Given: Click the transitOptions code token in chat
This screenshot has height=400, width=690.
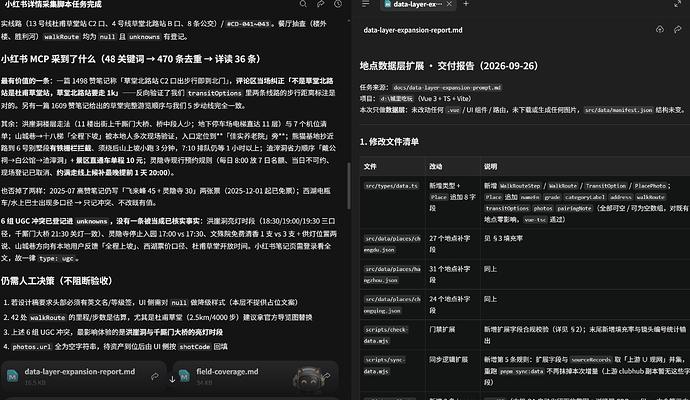Looking at the screenshot, I should click(215, 93).
